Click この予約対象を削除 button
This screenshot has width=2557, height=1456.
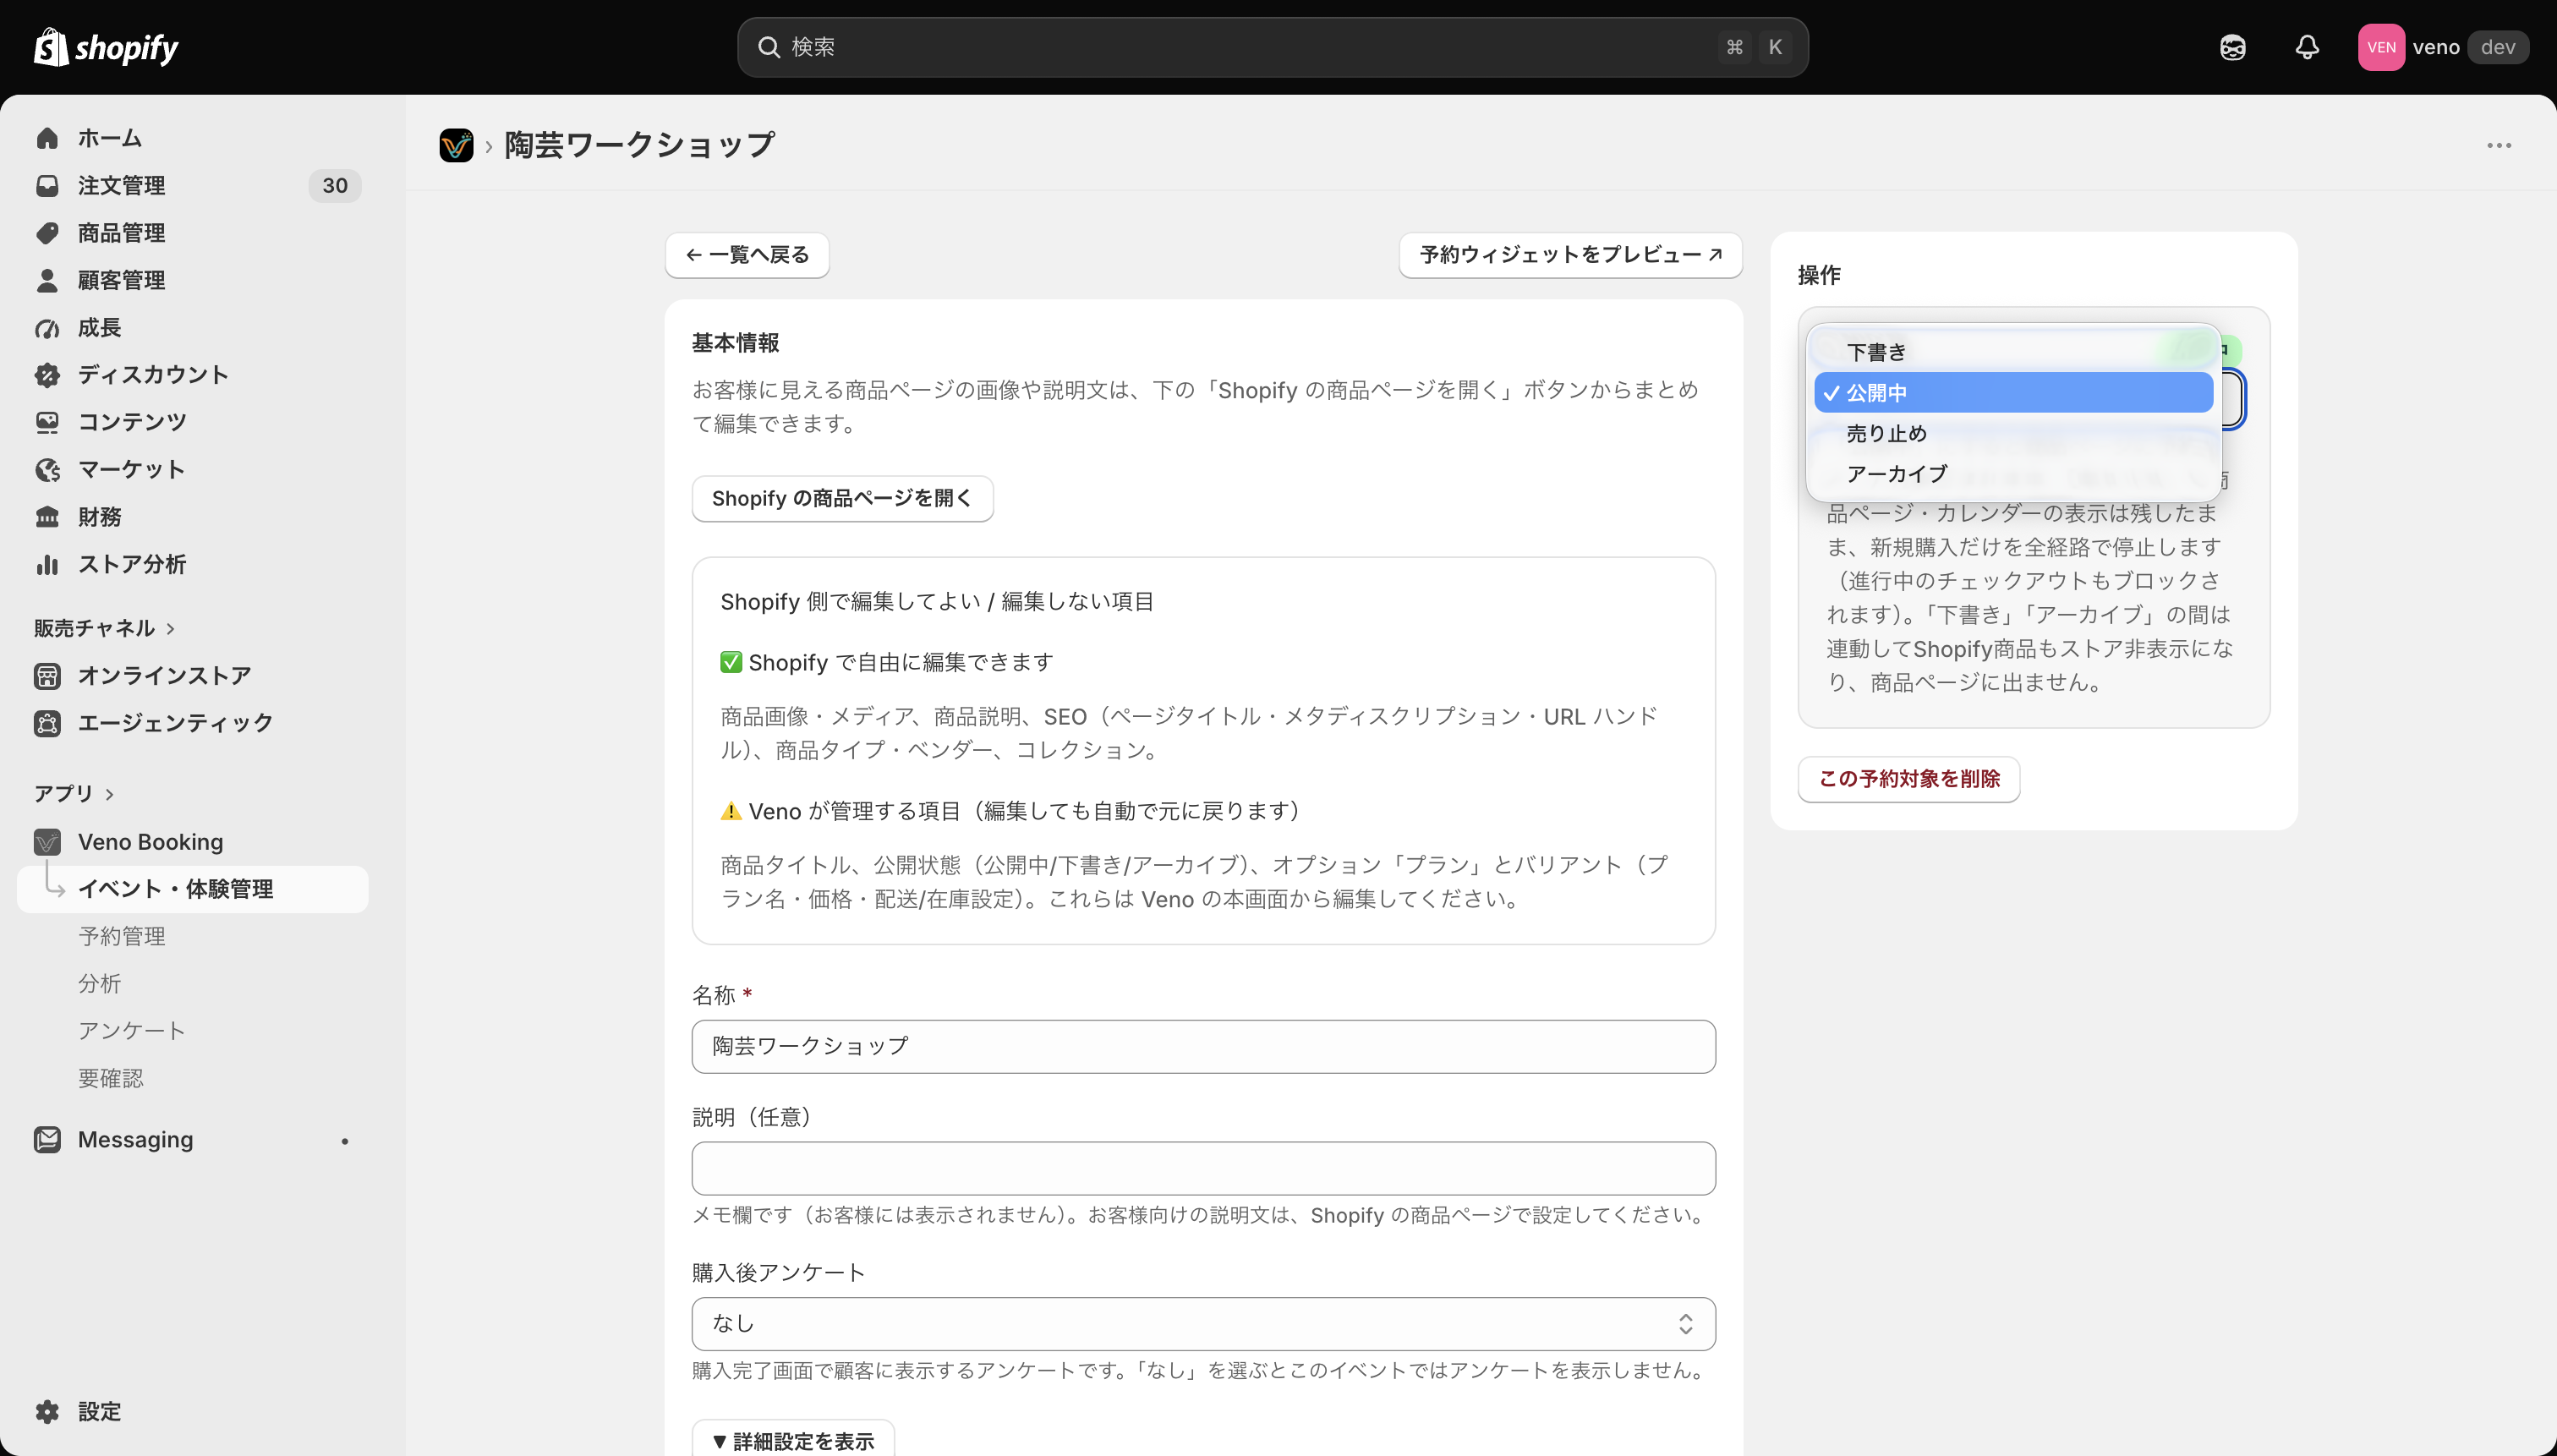coord(1908,779)
